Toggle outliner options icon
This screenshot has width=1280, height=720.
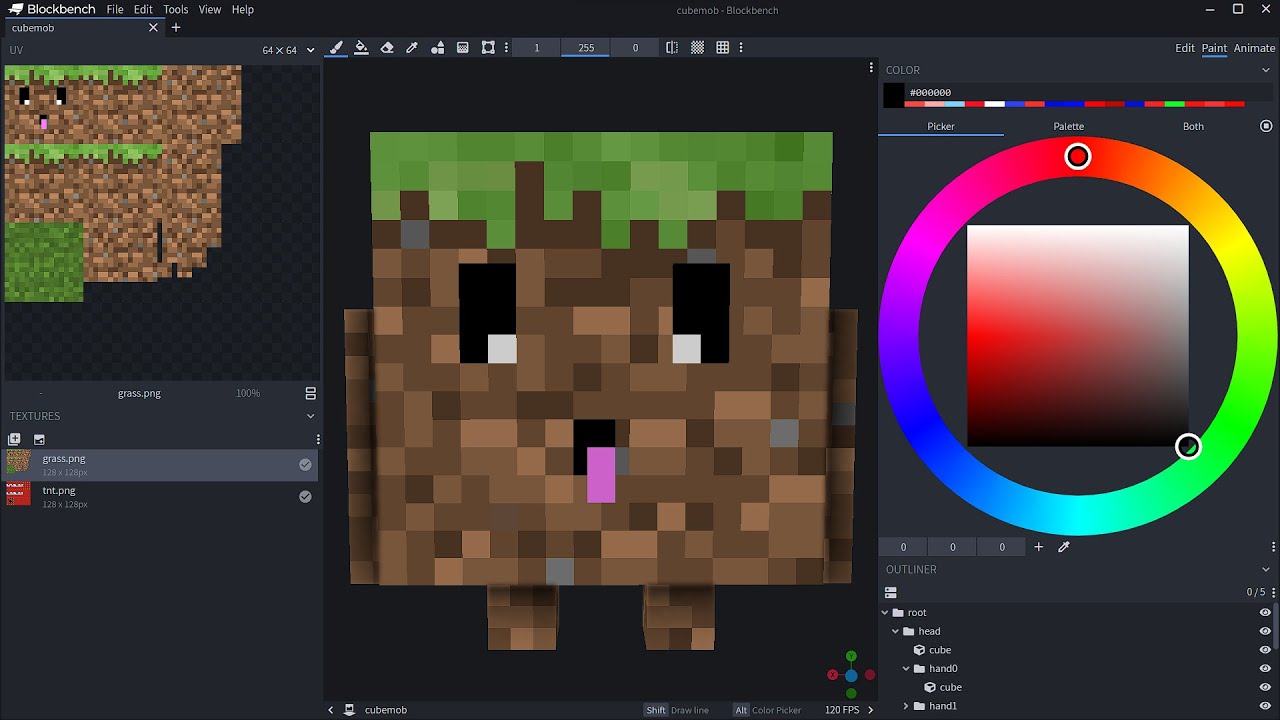pos(891,592)
